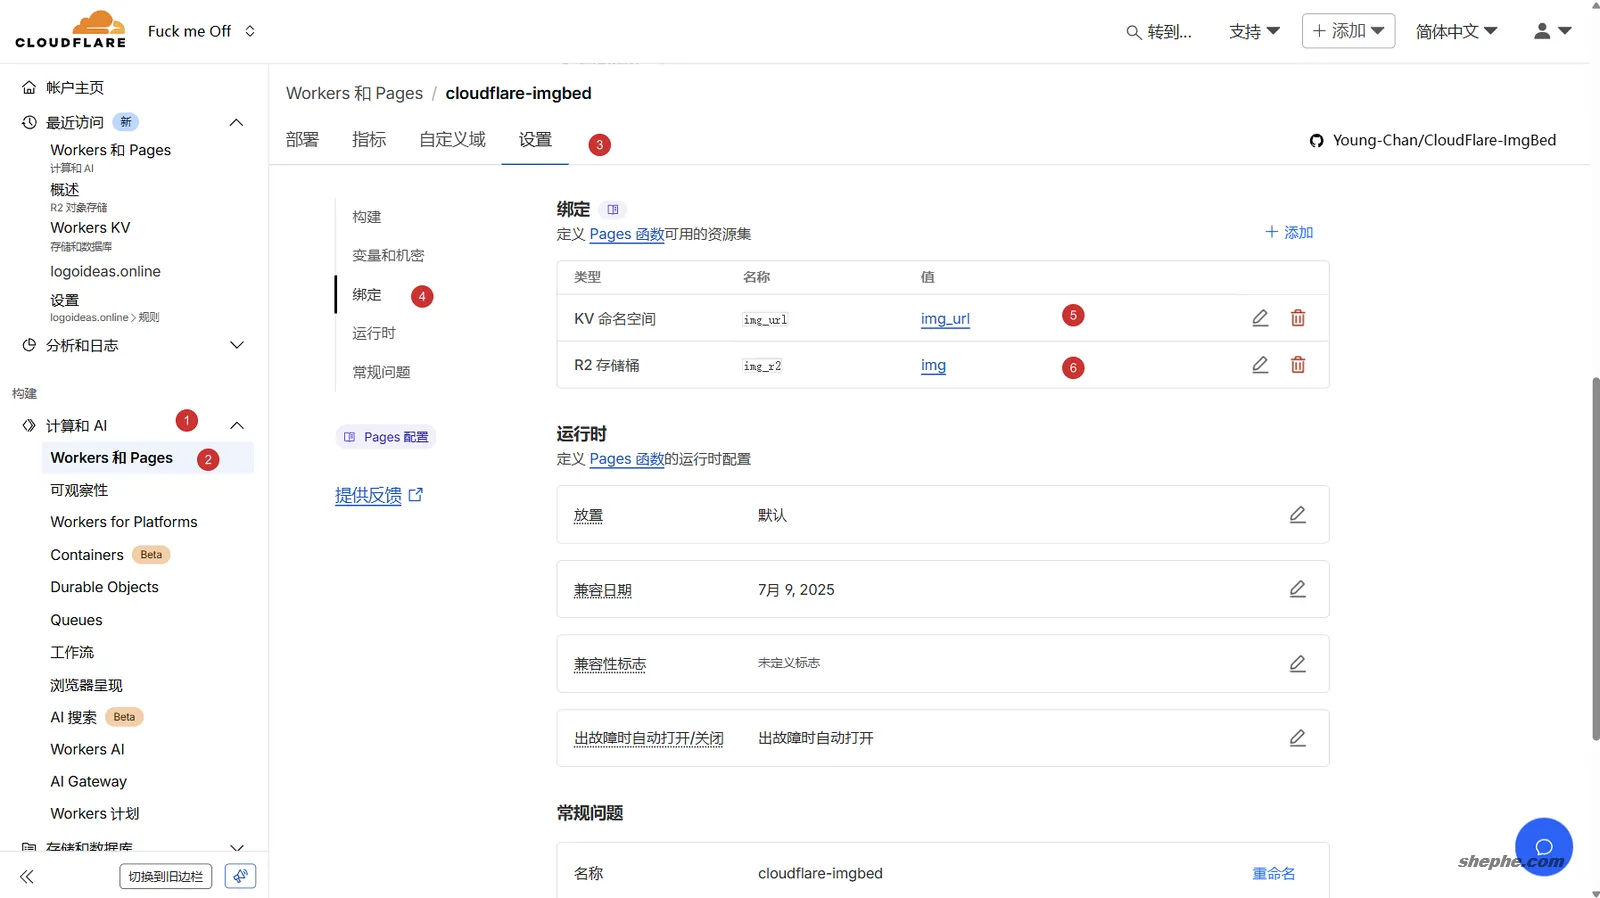Jump to 构建 settings section
This screenshot has height=898, width=1600.
(x=367, y=217)
